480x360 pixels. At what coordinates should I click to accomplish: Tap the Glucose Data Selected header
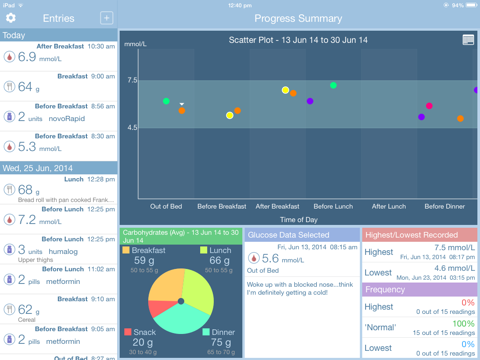302,235
